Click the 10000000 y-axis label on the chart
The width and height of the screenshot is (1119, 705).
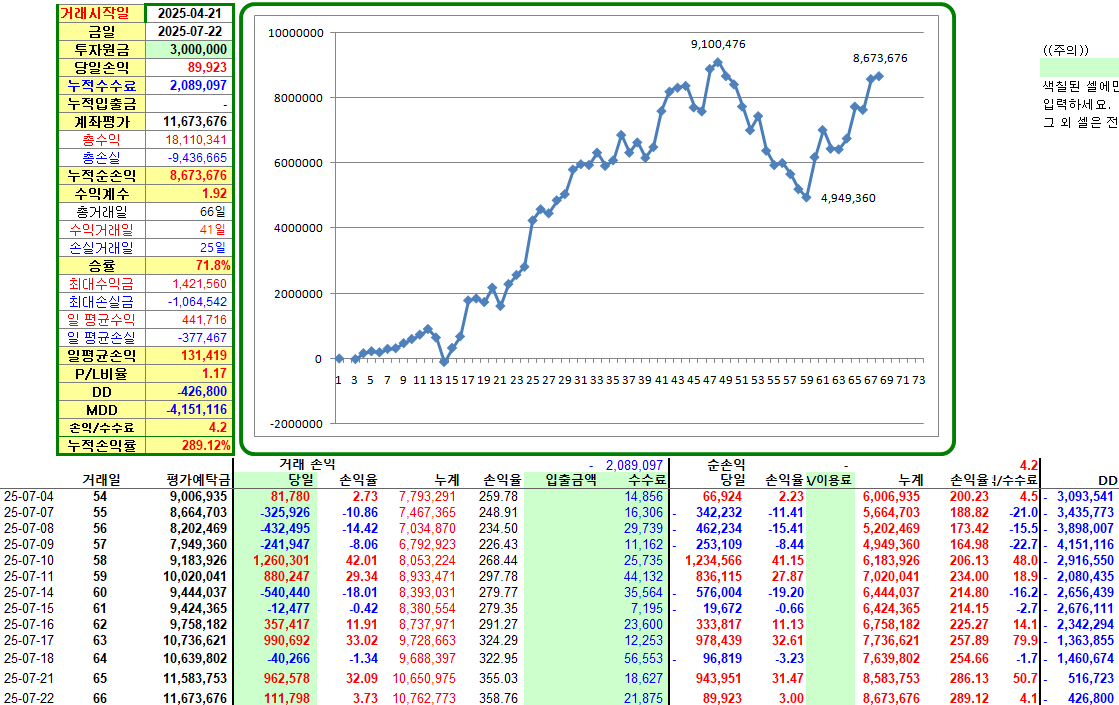295,33
